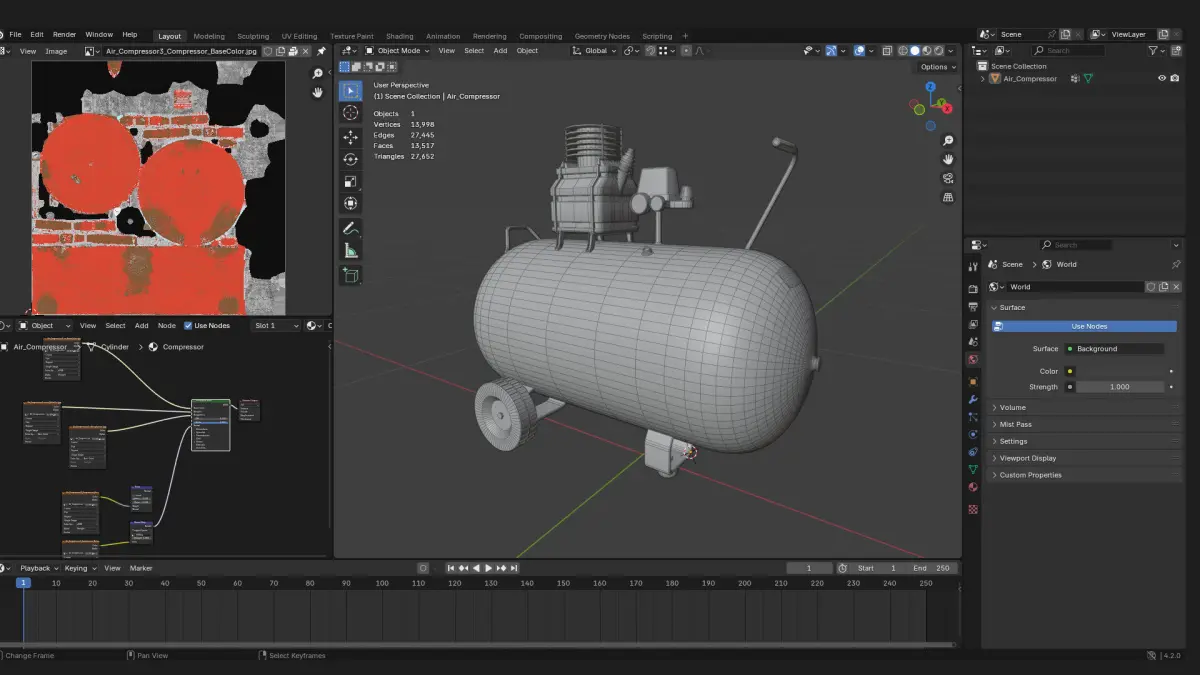The height and width of the screenshot is (675, 1200).
Task: Open the viewport Options button
Action: [937, 67]
